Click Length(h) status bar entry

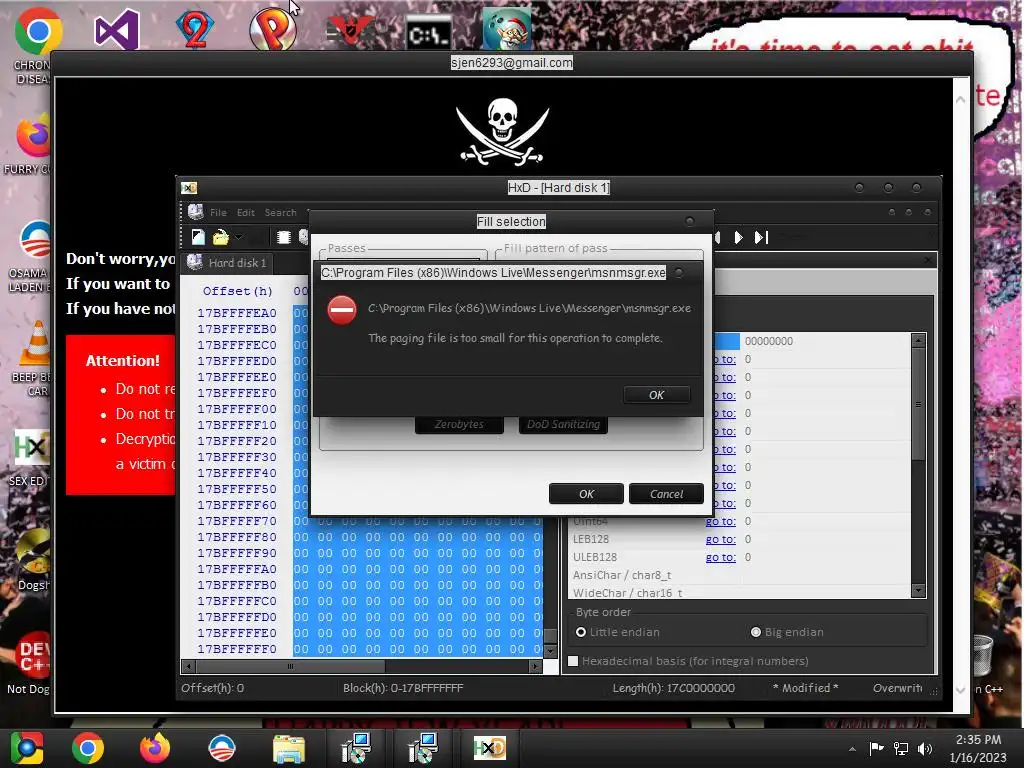(x=673, y=688)
